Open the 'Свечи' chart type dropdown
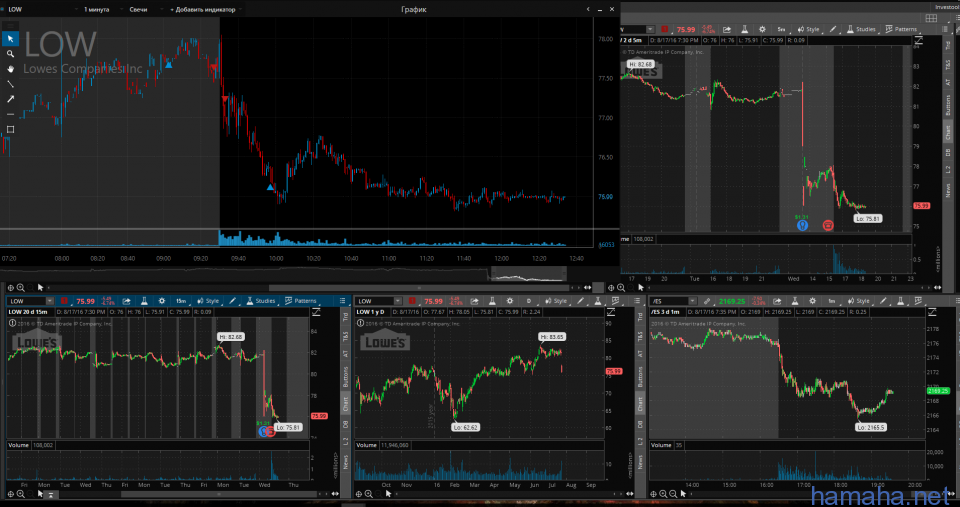Viewport: 960px width, 507px height. click(x=144, y=9)
